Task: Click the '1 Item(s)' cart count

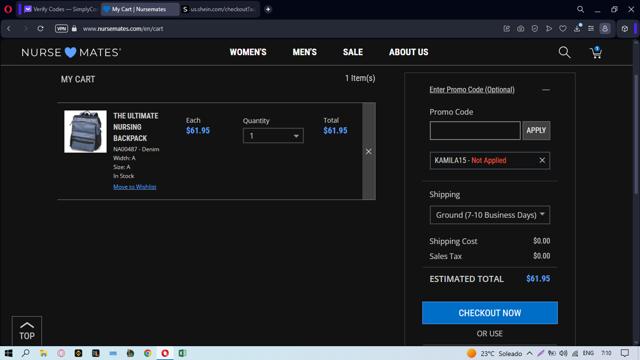Action: tap(360, 78)
